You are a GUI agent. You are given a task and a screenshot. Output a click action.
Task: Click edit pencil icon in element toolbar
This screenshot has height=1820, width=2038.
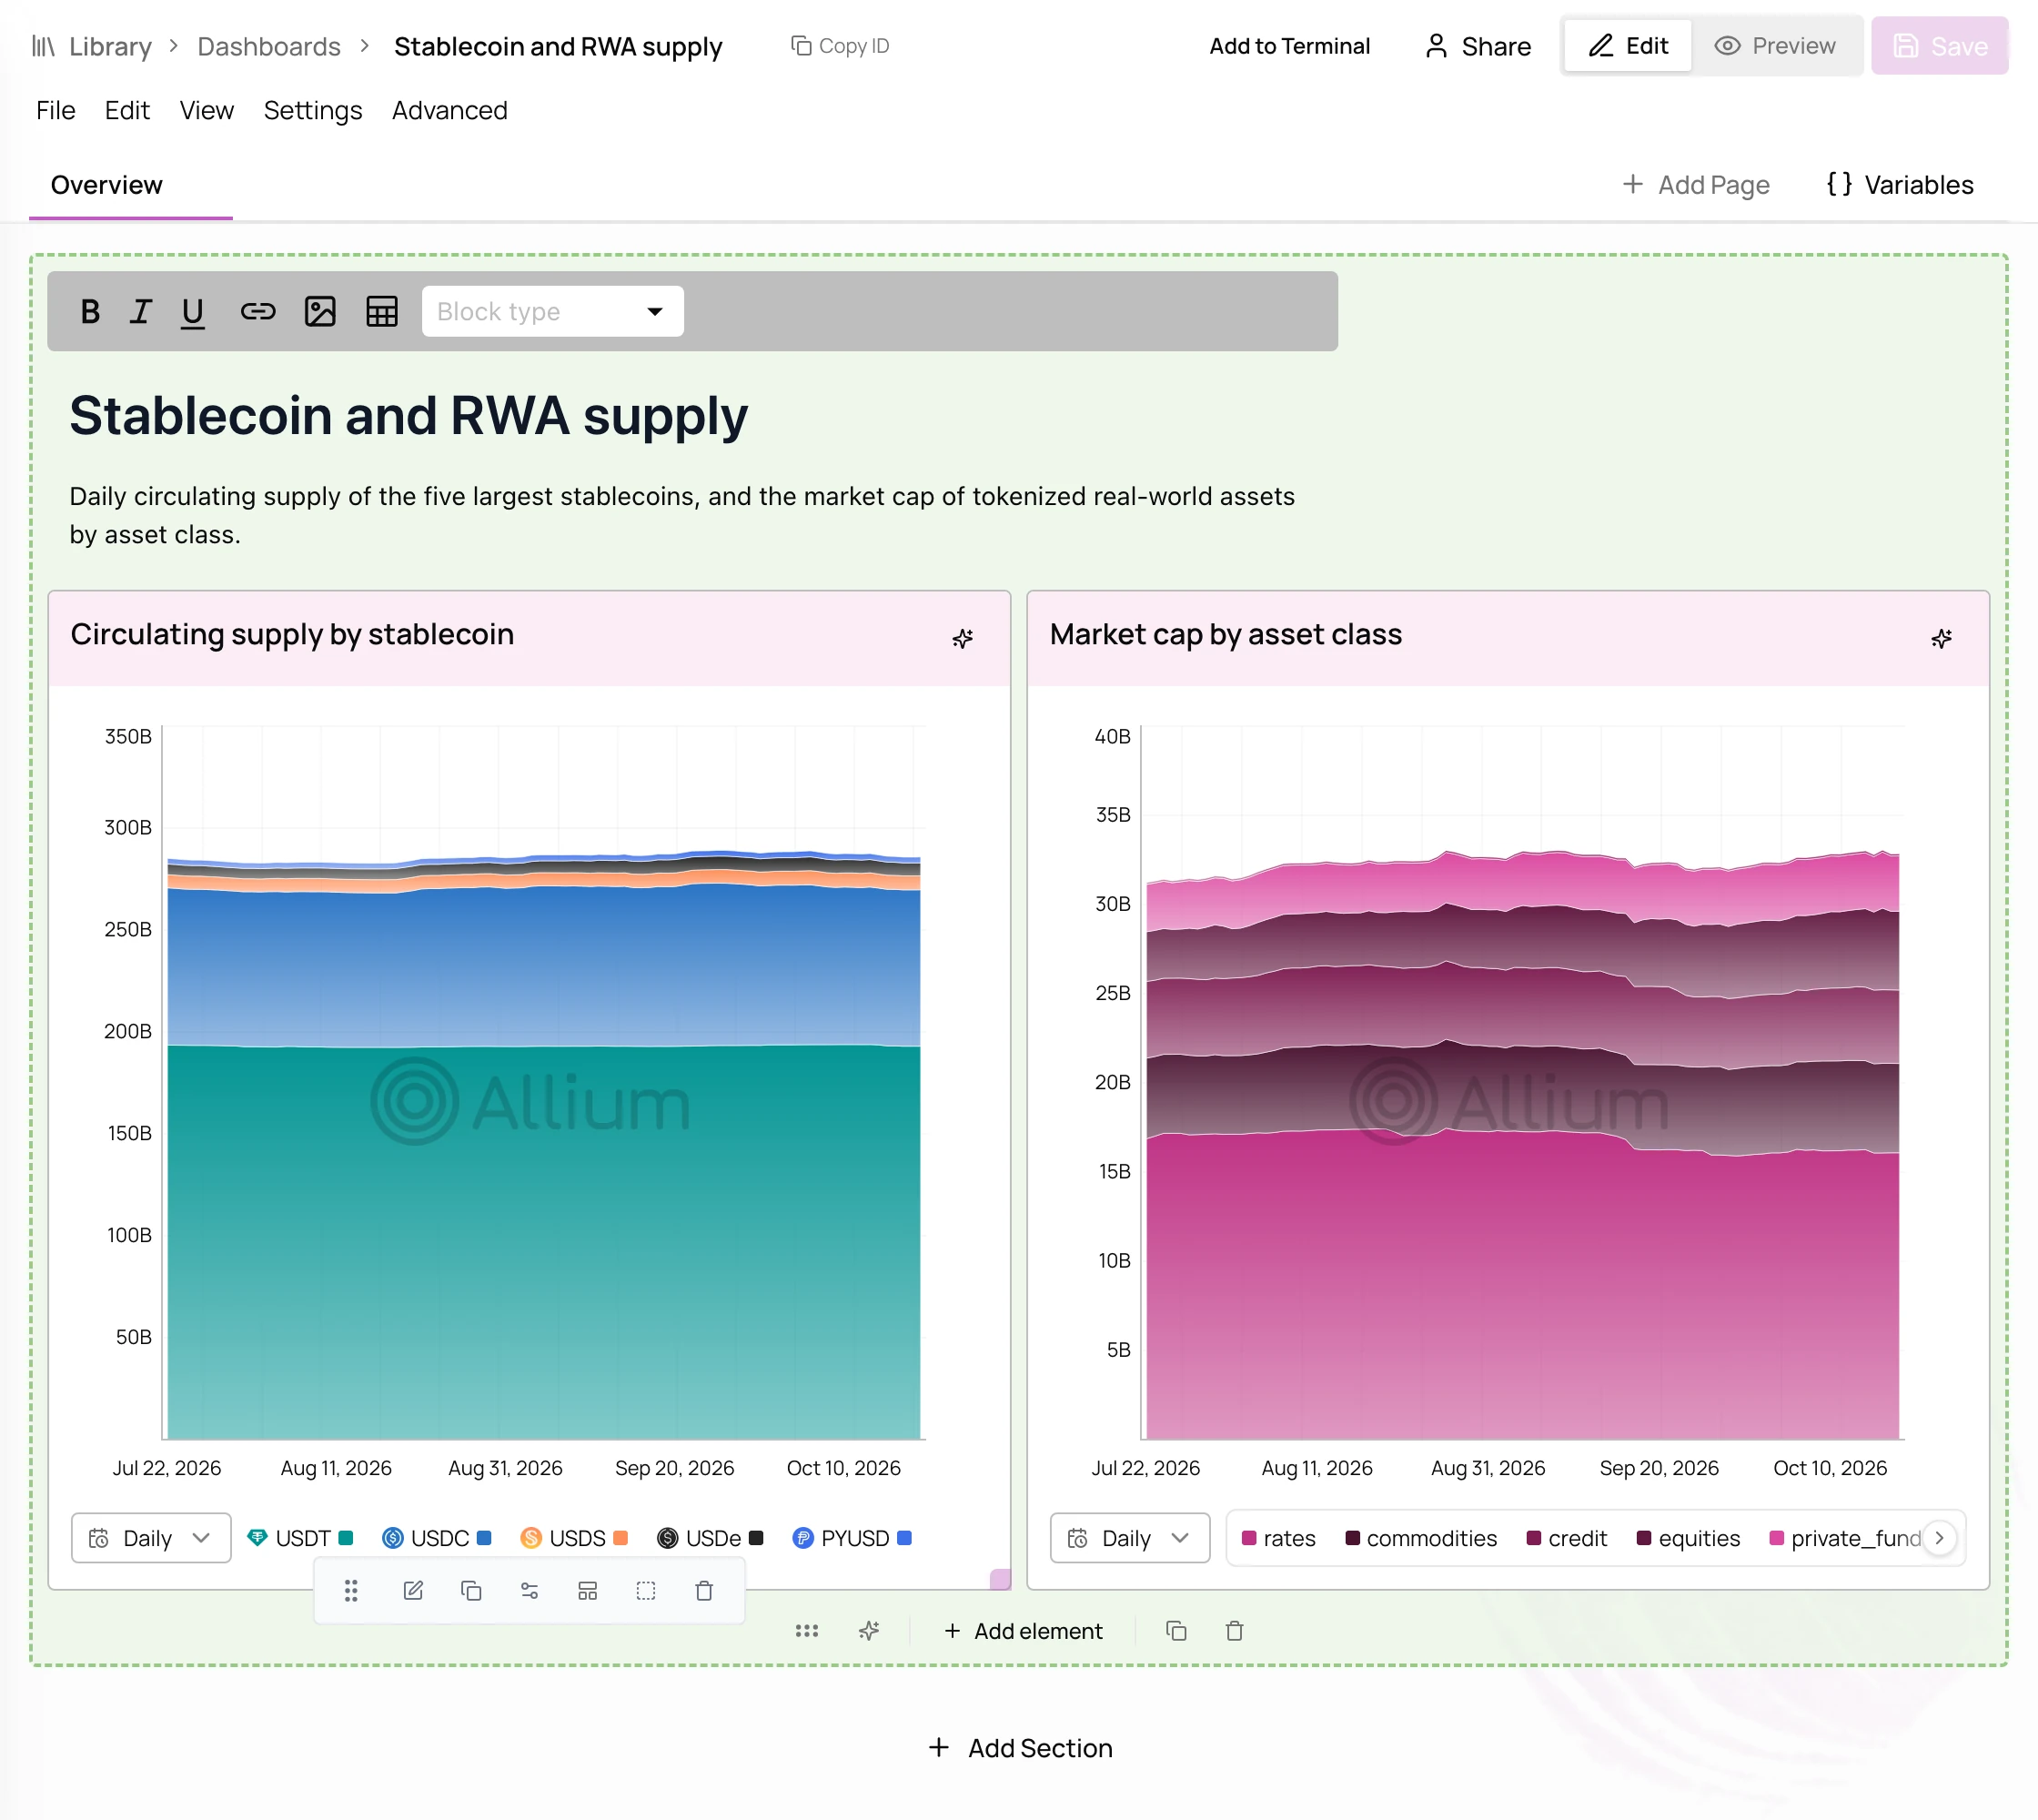[413, 1591]
